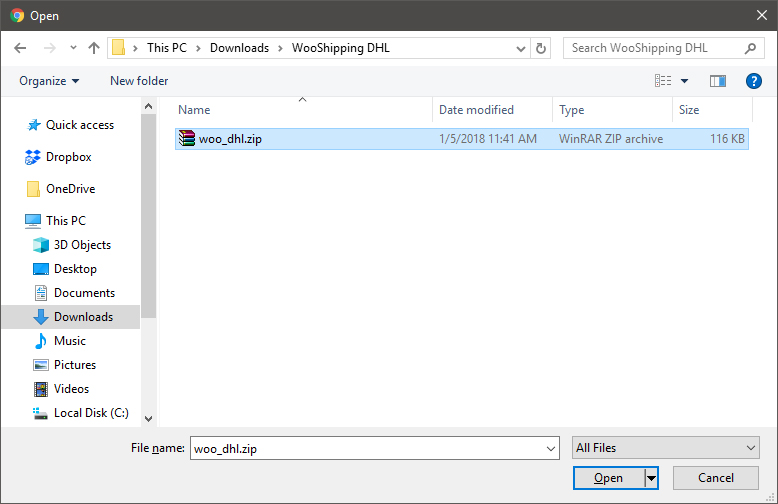This screenshot has height=504, width=778.
Task: Toggle the preview pane icon
Action: click(717, 81)
